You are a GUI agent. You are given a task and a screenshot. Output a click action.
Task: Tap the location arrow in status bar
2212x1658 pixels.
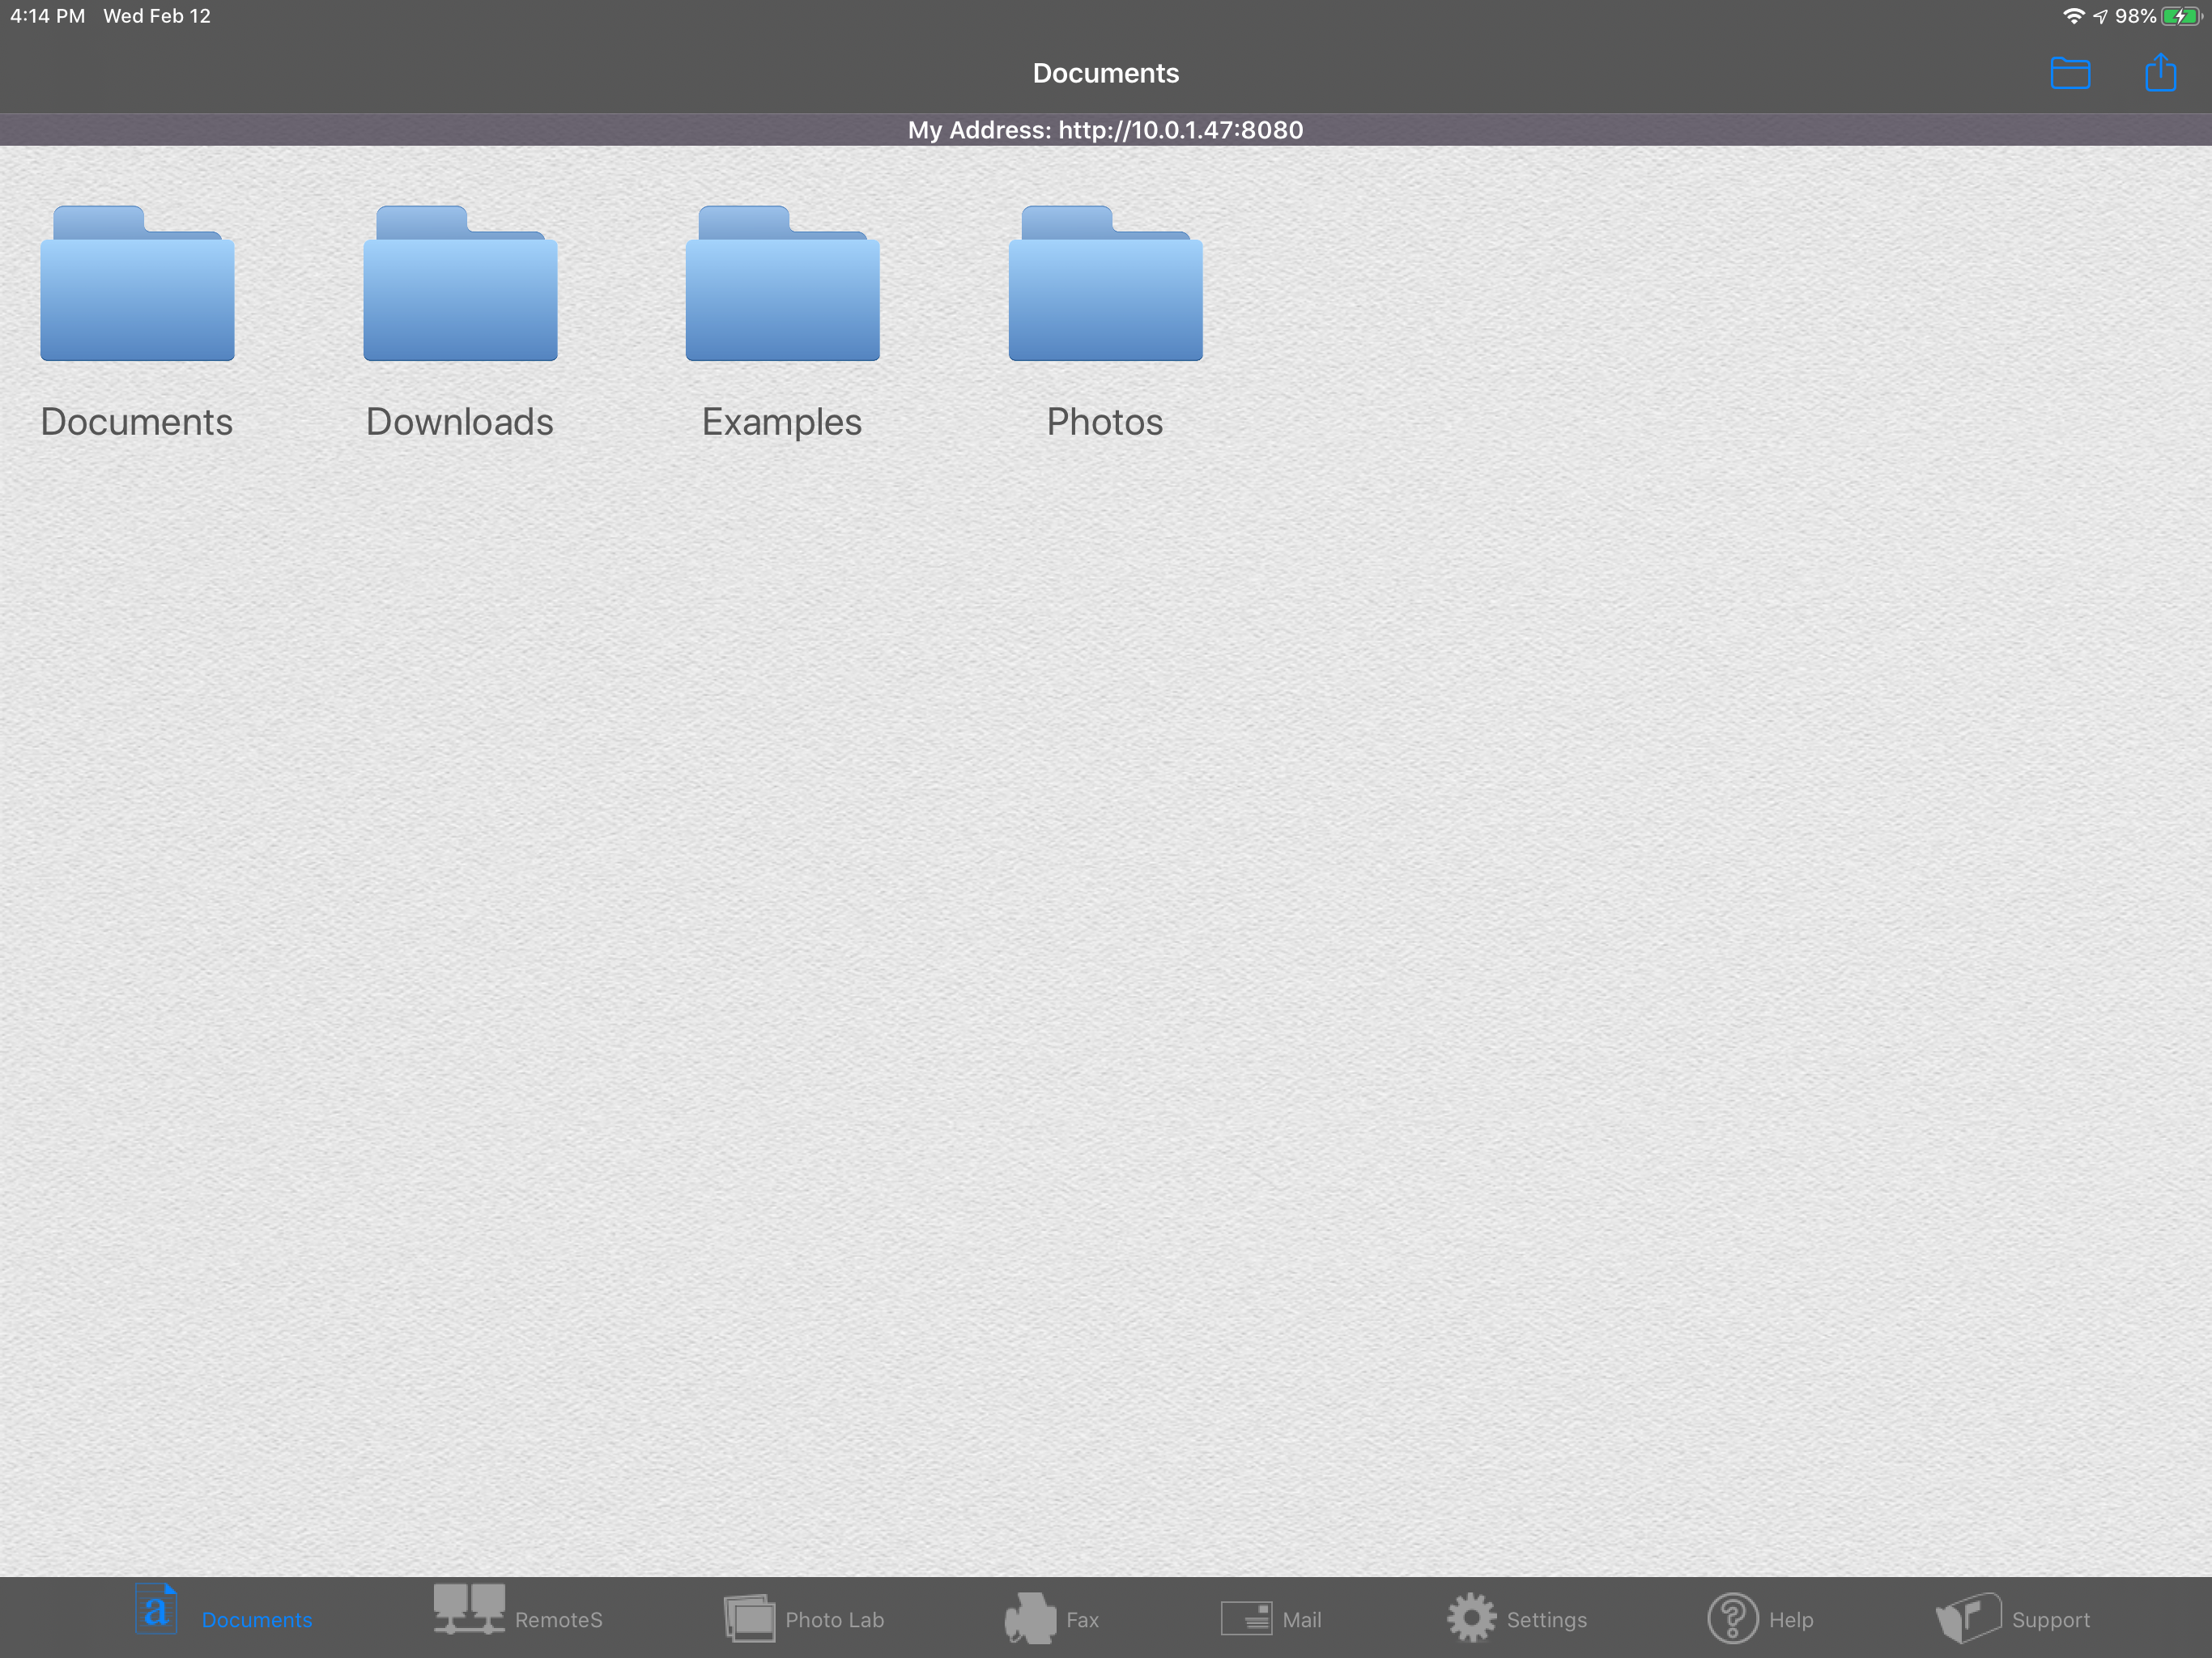2100,16
